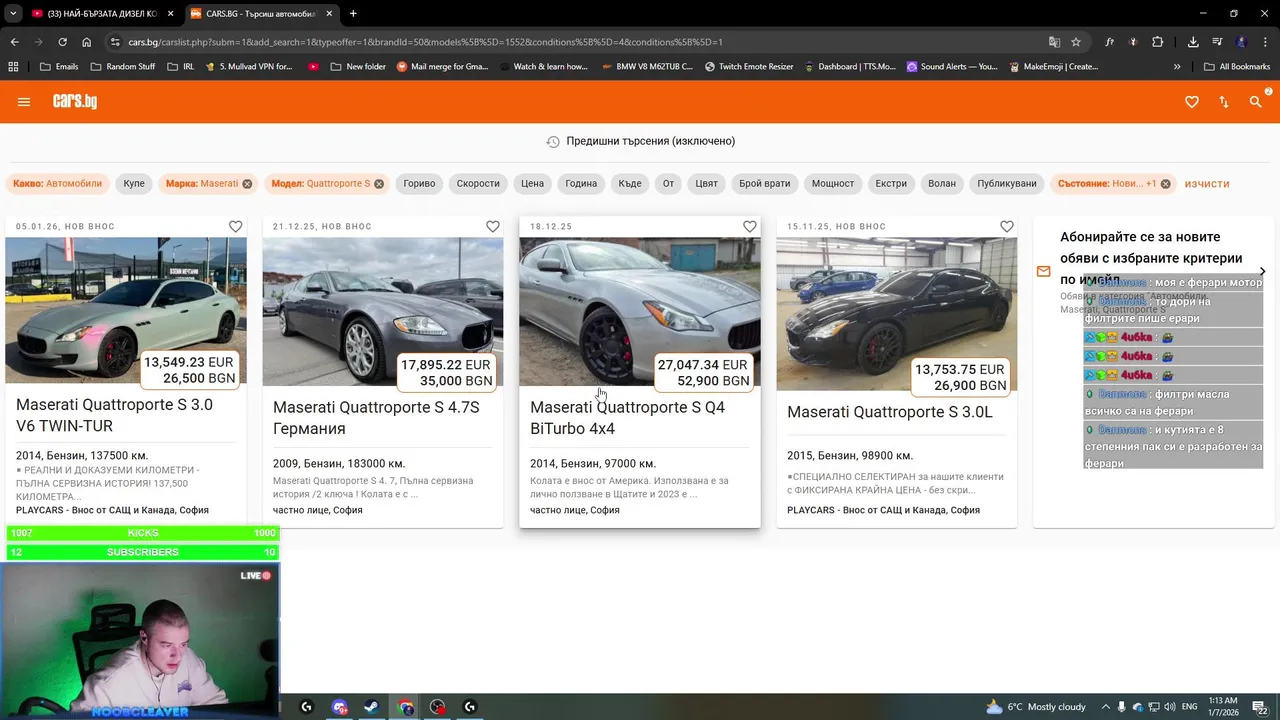The width and height of the screenshot is (1280, 720).
Task: Open Maserati Quattroporte S Q4 BiTurbo 4x4 title
Action: point(627,418)
